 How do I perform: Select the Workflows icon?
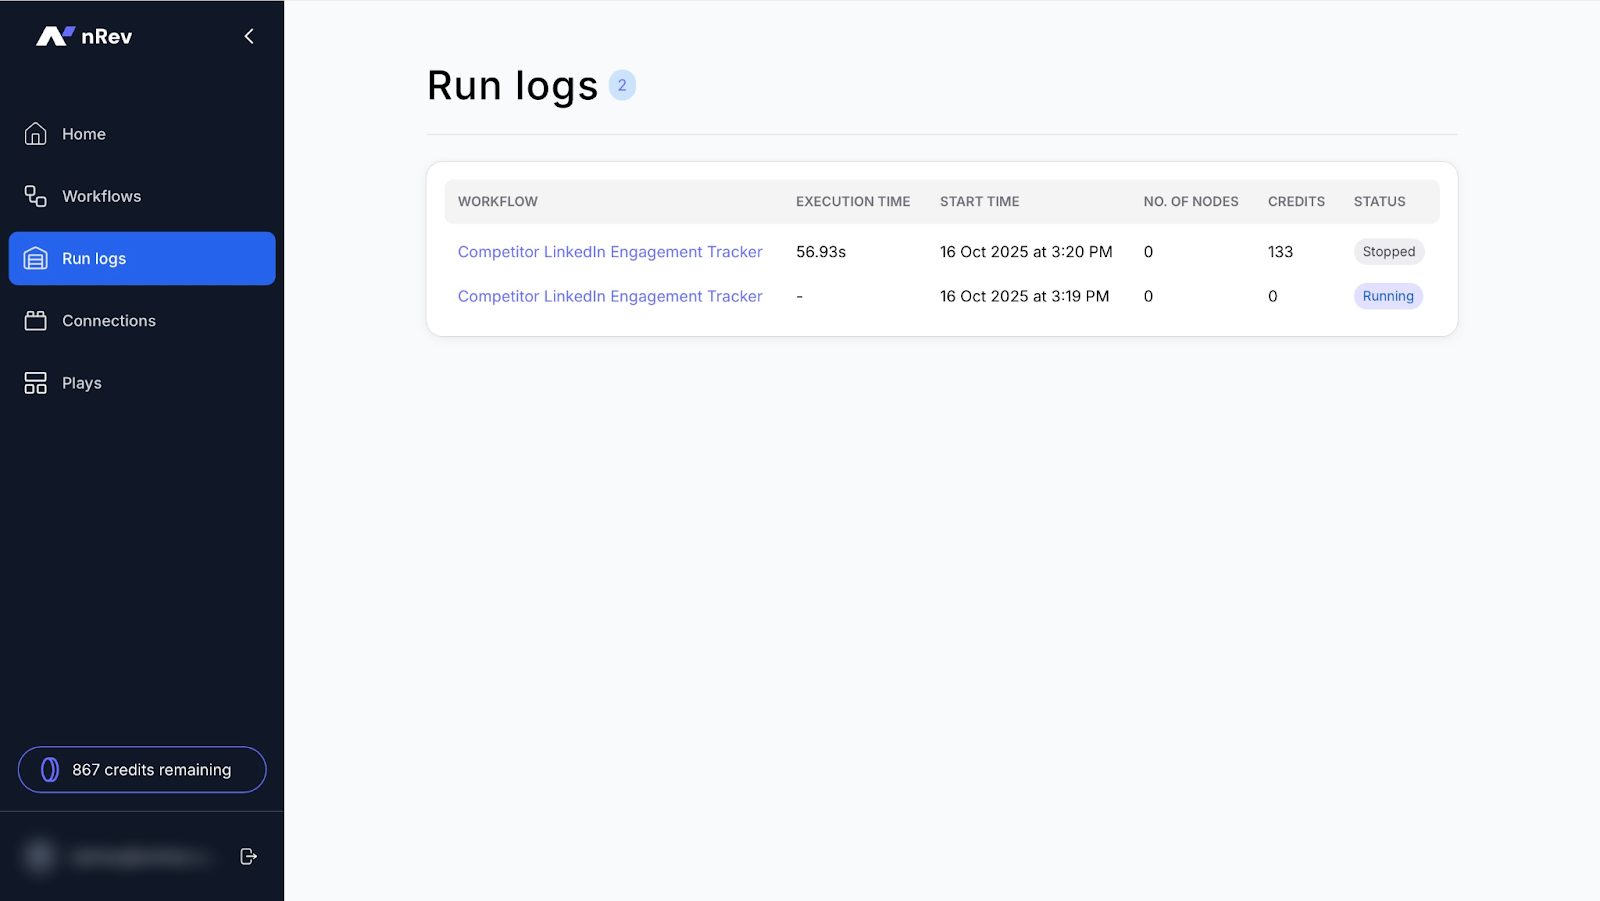pos(33,196)
